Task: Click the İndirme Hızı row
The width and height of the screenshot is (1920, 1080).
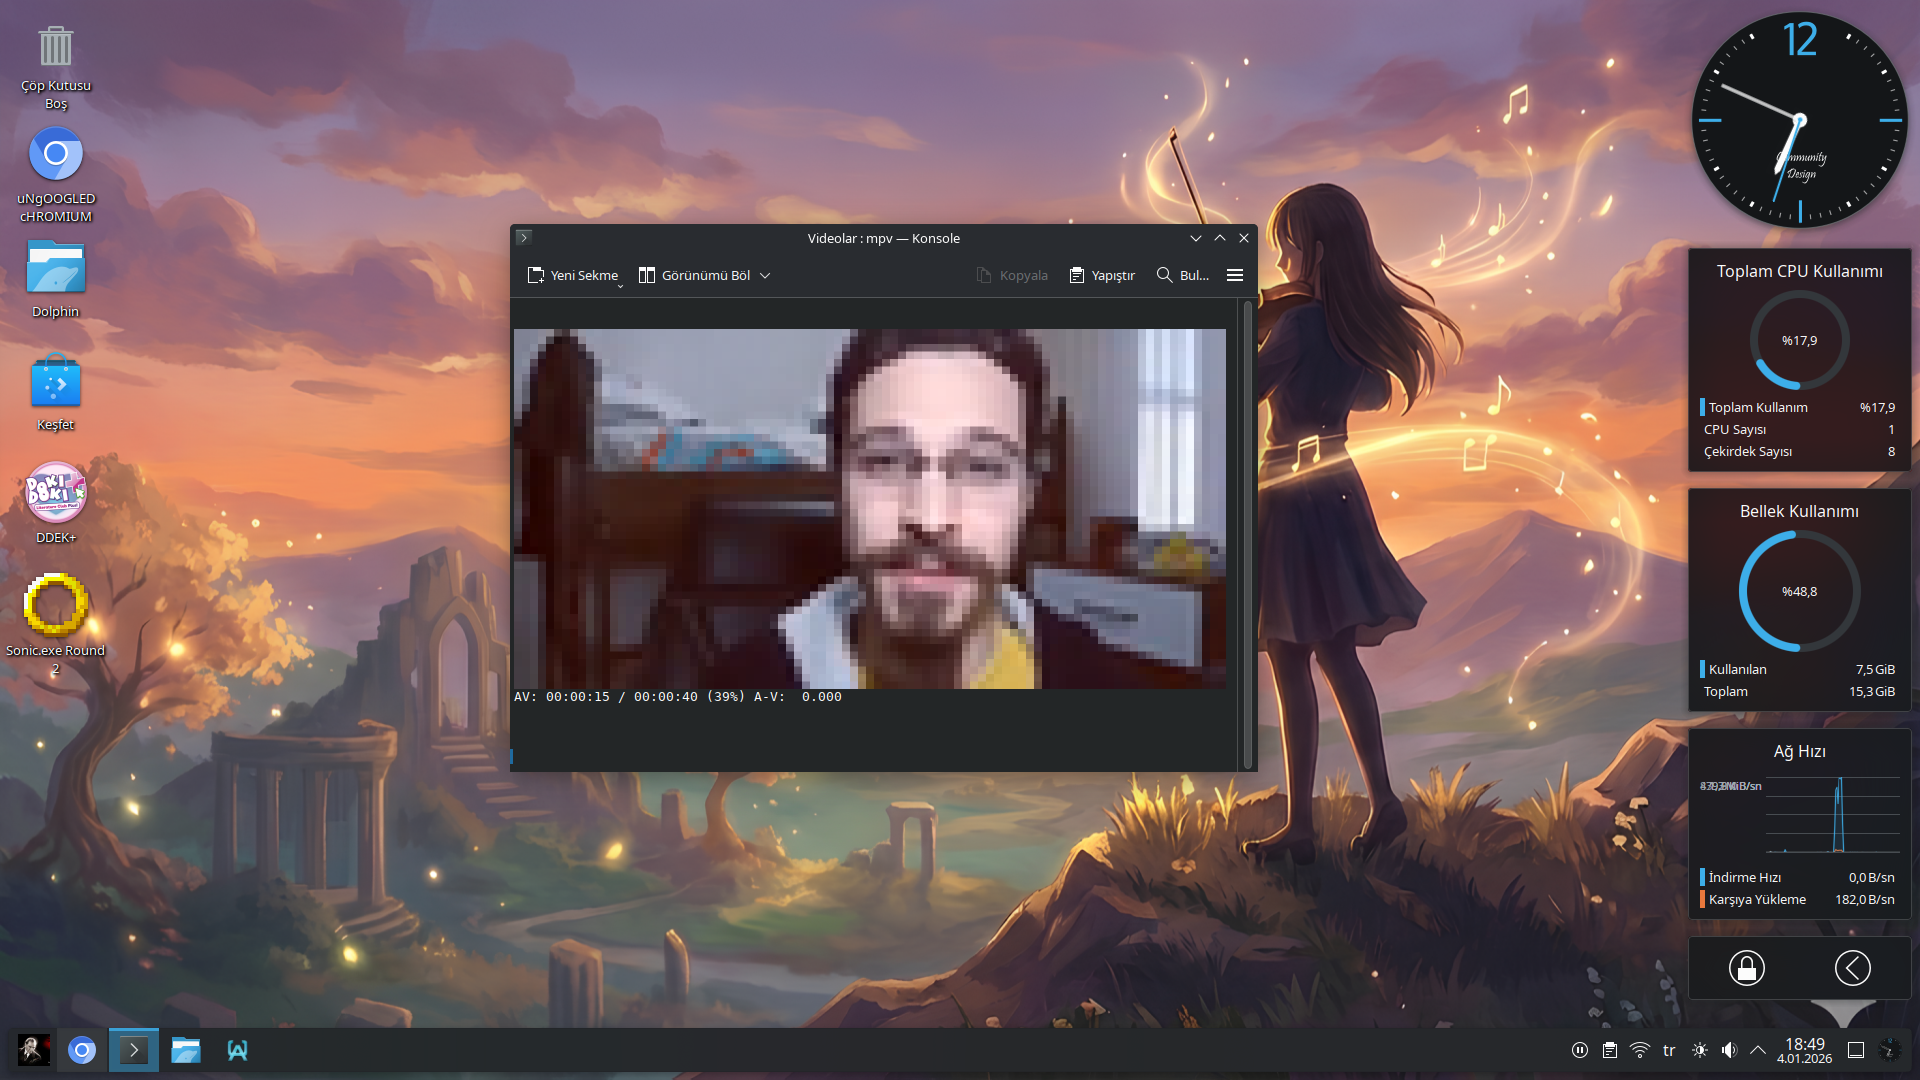Action: point(1799,877)
